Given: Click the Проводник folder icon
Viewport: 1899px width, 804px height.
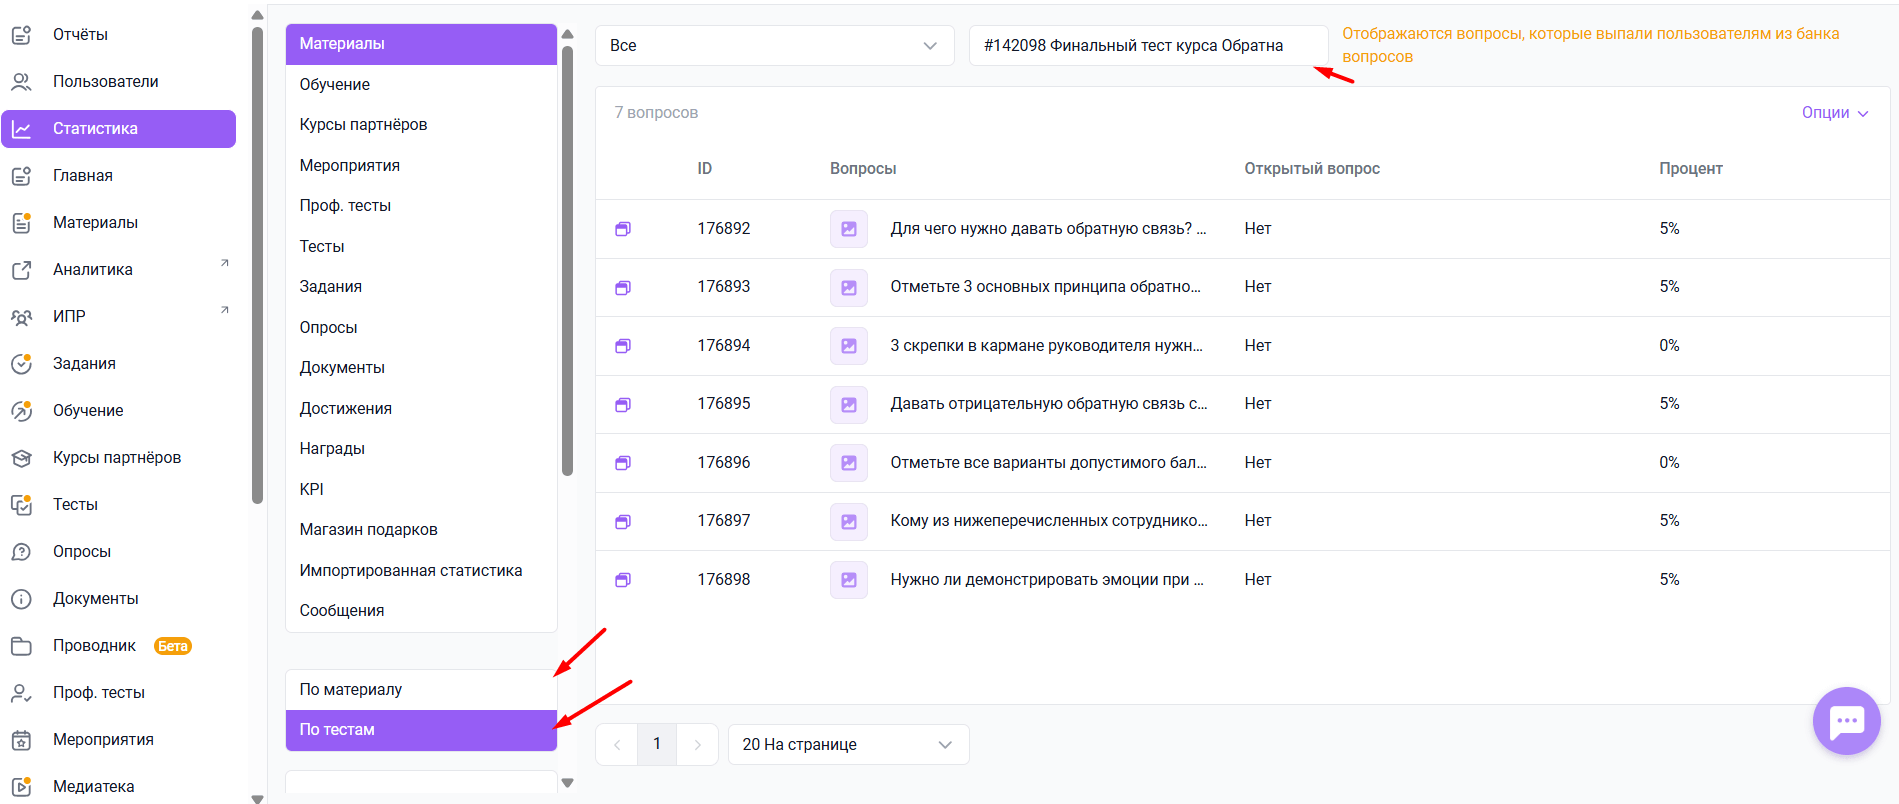Looking at the screenshot, I should tap(21, 646).
